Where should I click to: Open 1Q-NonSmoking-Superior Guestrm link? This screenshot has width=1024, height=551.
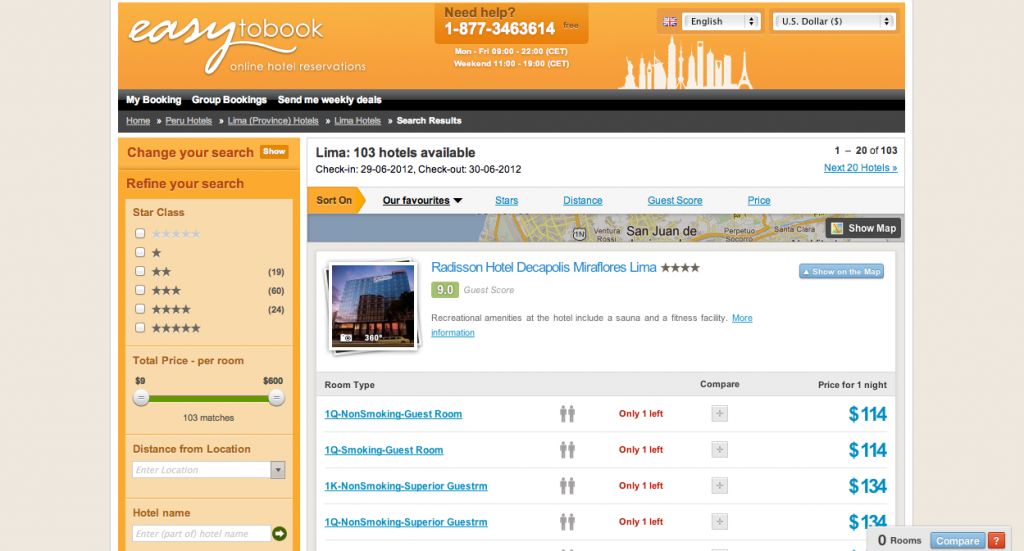(x=406, y=522)
